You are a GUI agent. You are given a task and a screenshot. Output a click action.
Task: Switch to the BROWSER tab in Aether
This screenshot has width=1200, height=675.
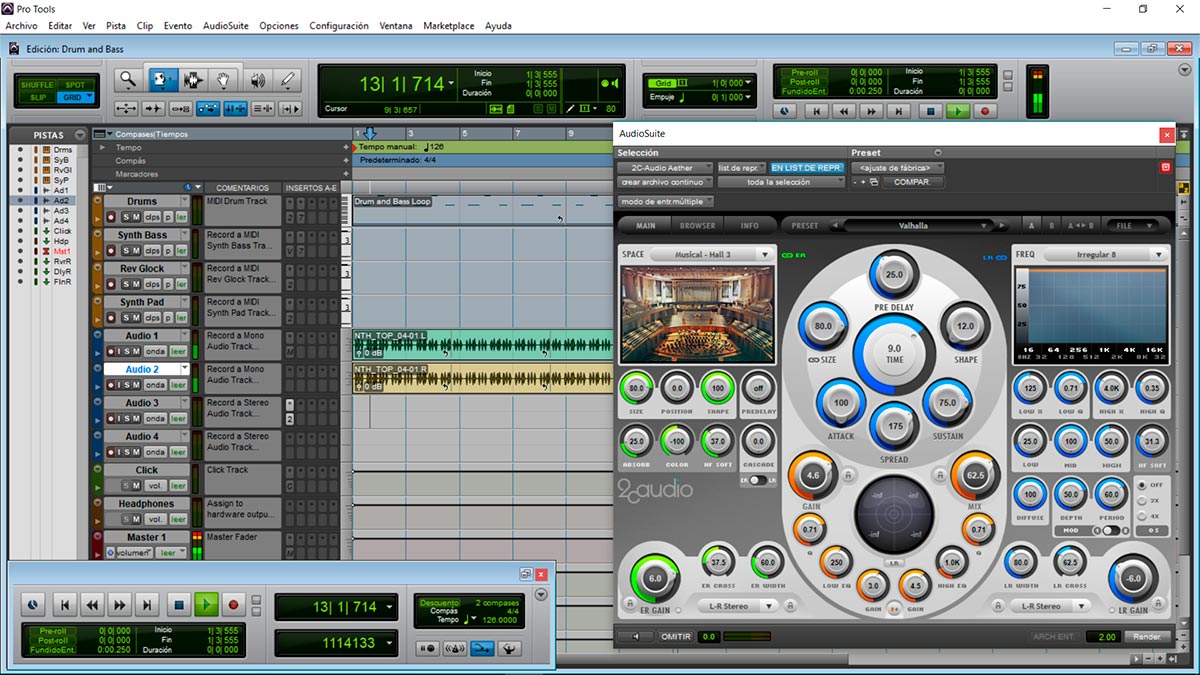click(698, 225)
